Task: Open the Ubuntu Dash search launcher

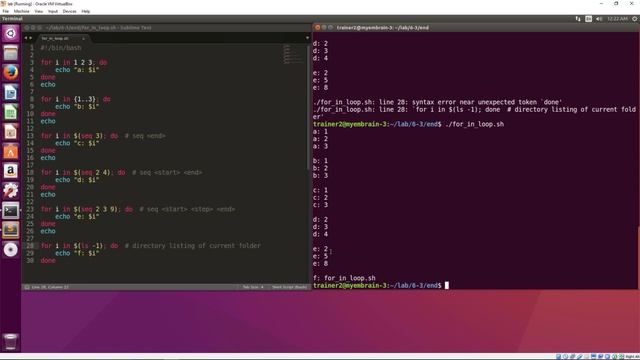Action: click(x=10, y=33)
